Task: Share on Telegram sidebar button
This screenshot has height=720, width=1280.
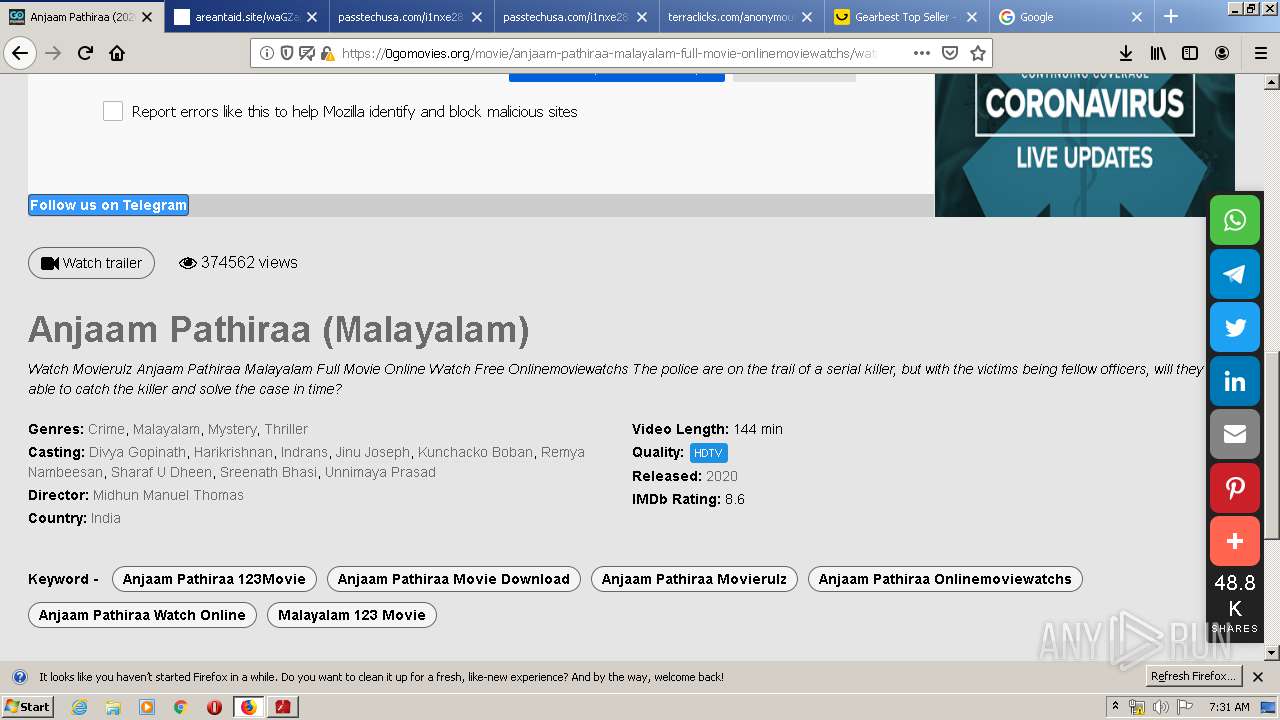Action: [x=1235, y=274]
